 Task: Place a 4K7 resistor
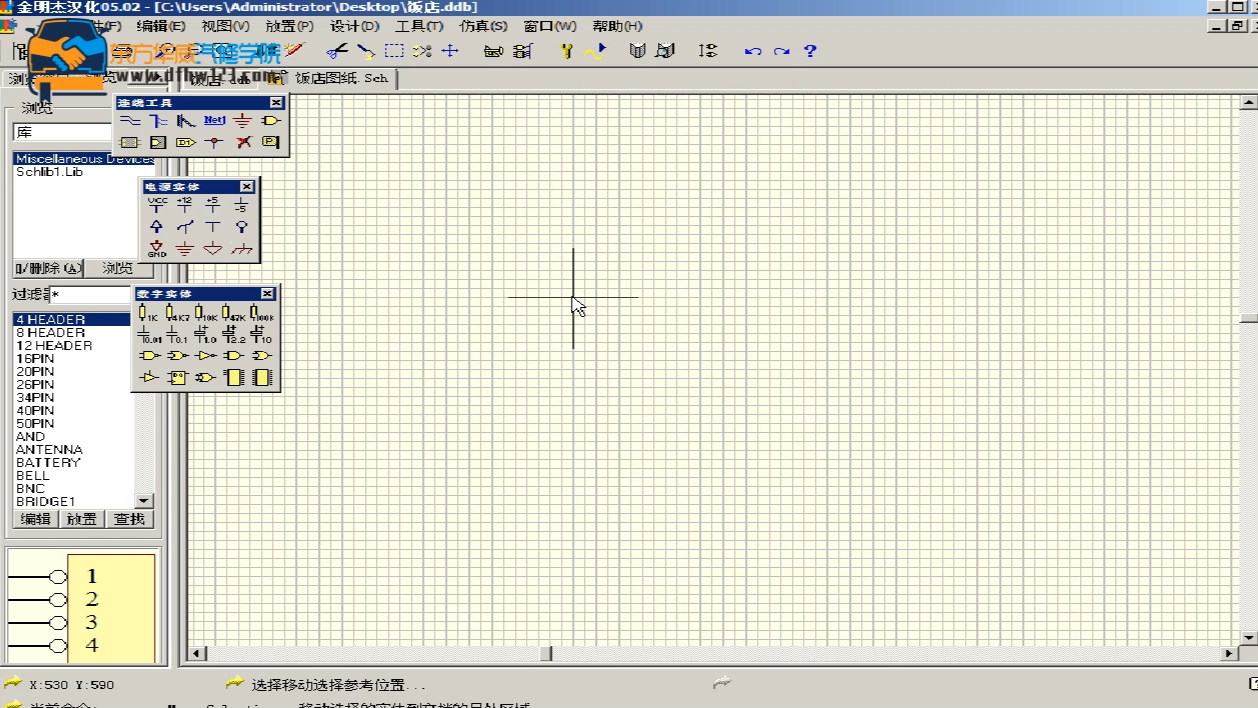(177, 314)
